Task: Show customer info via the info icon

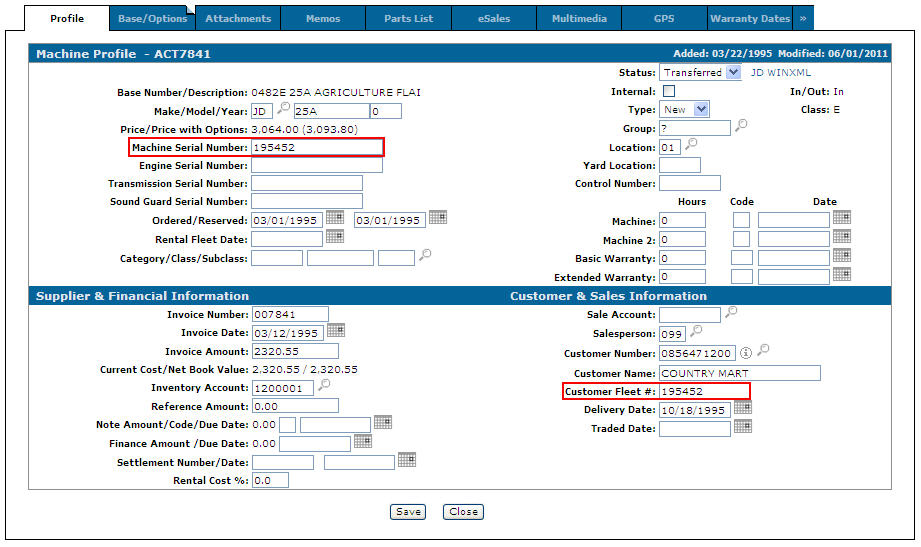Action: click(745, 353)
